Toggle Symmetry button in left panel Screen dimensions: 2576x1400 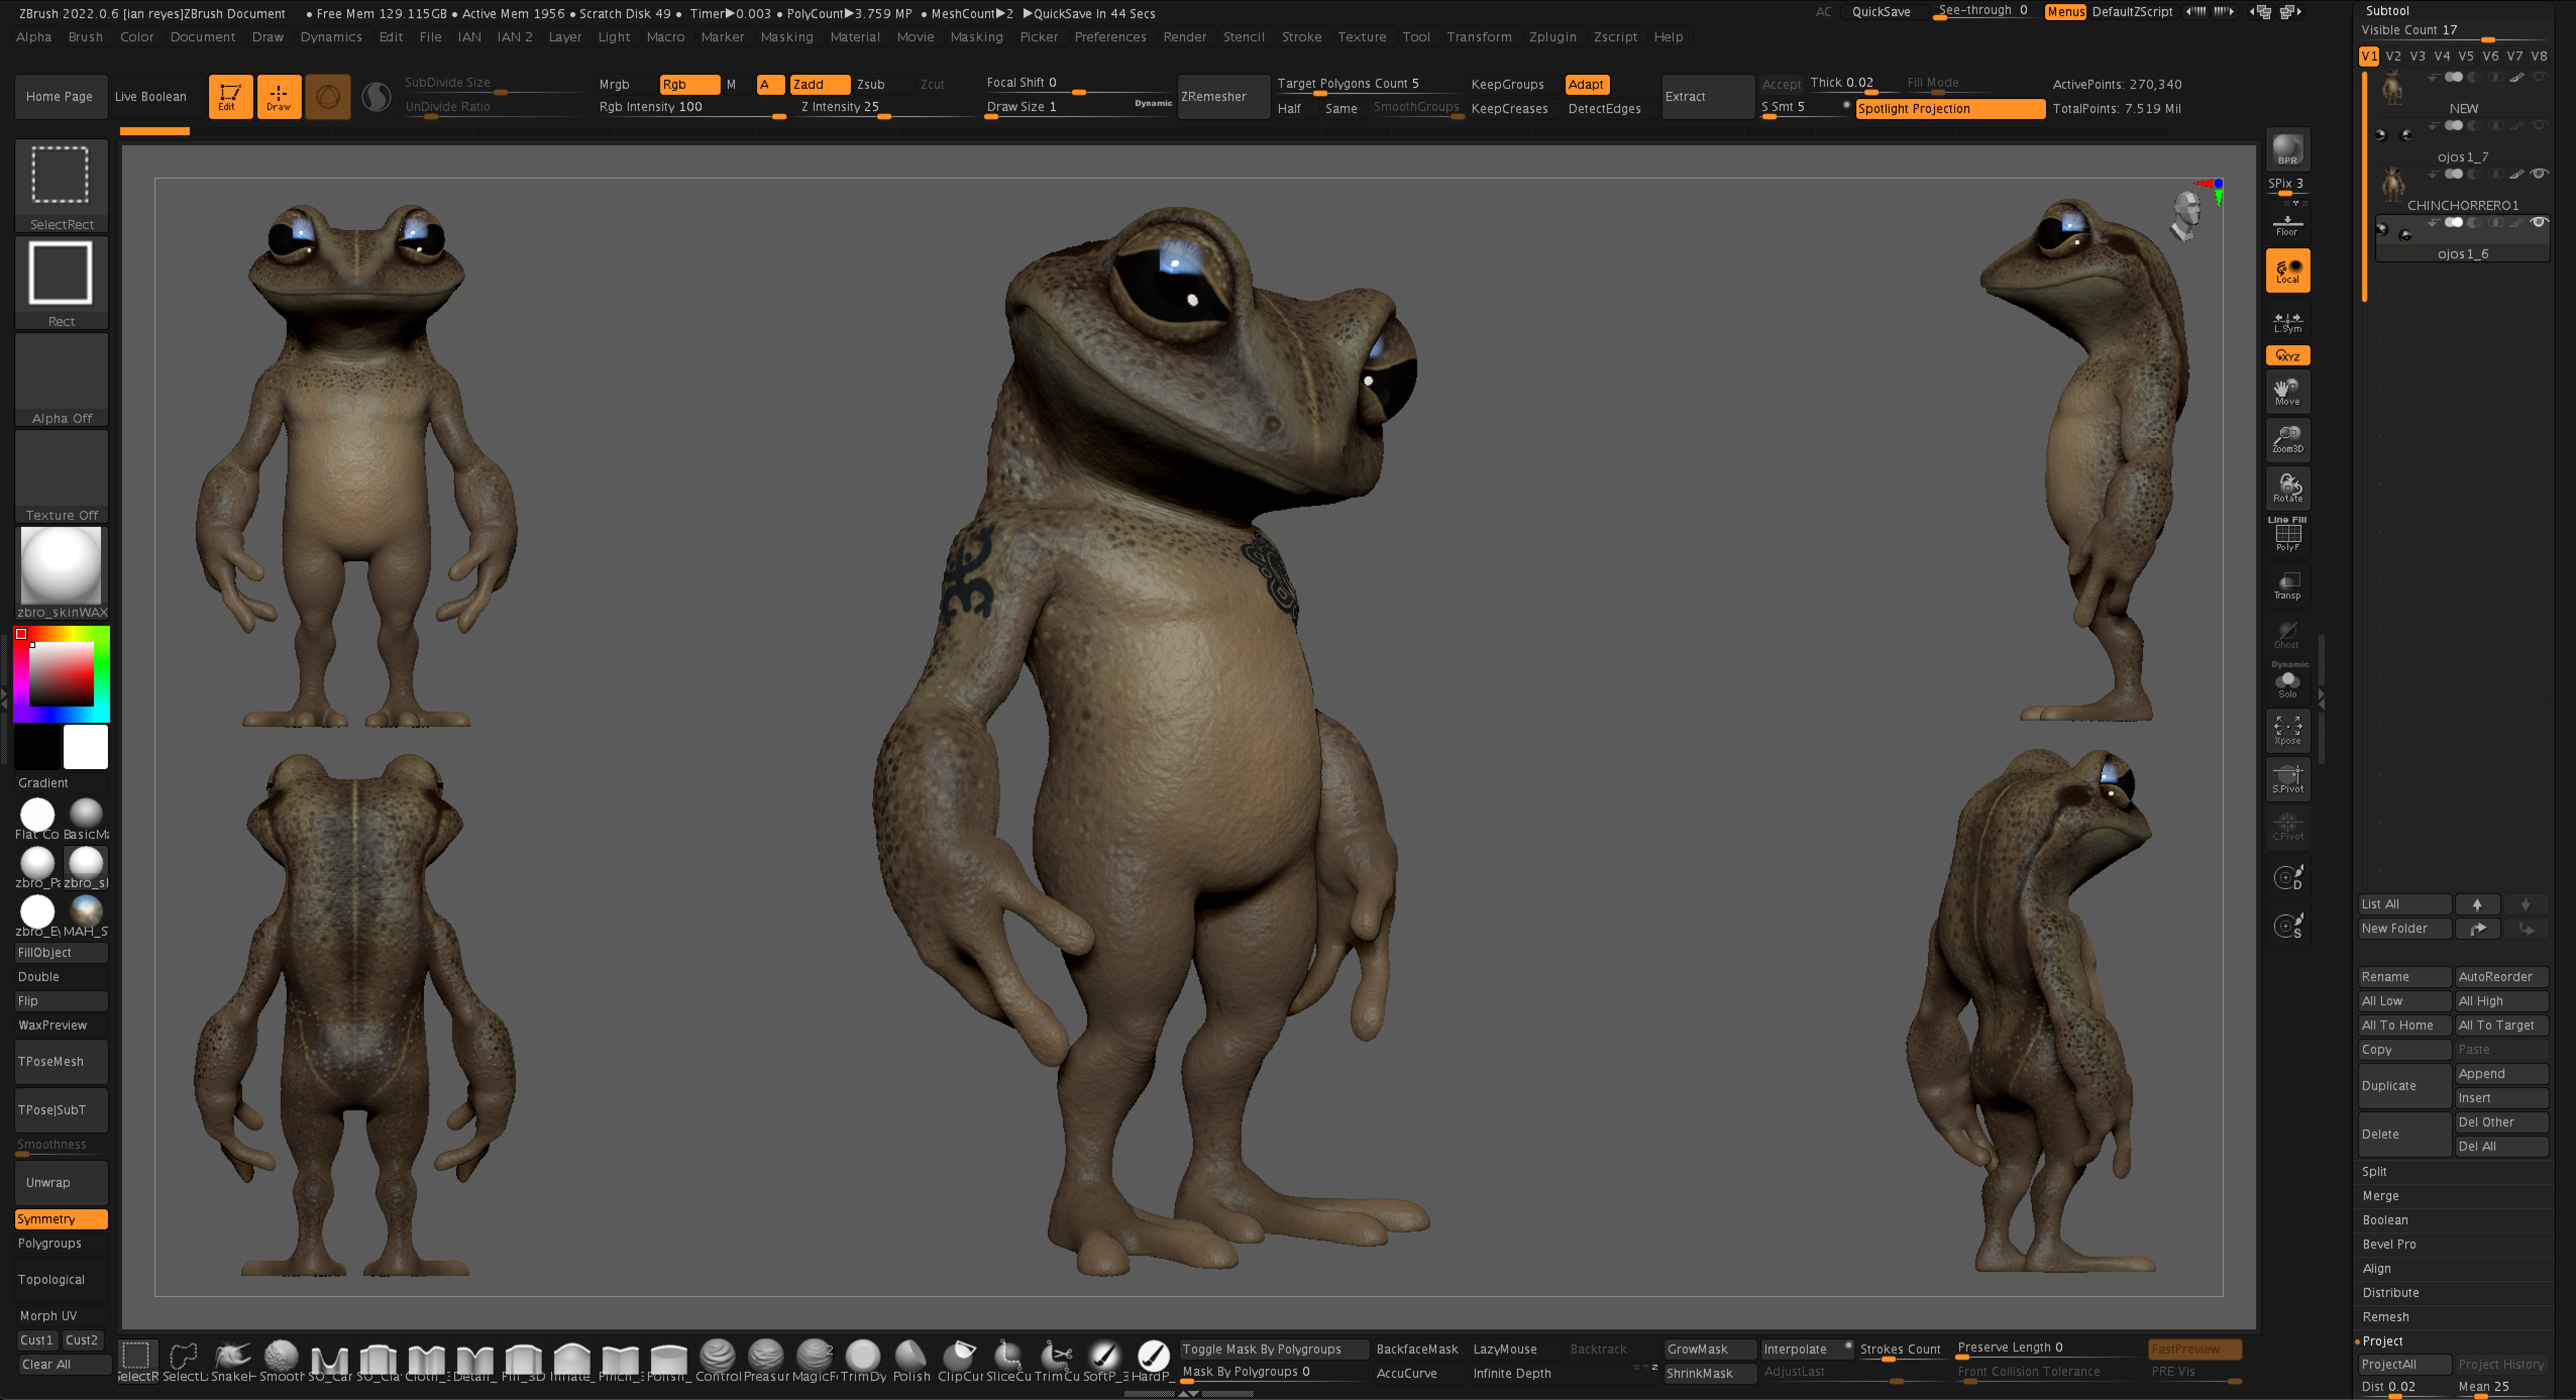tap(61, 1219)
